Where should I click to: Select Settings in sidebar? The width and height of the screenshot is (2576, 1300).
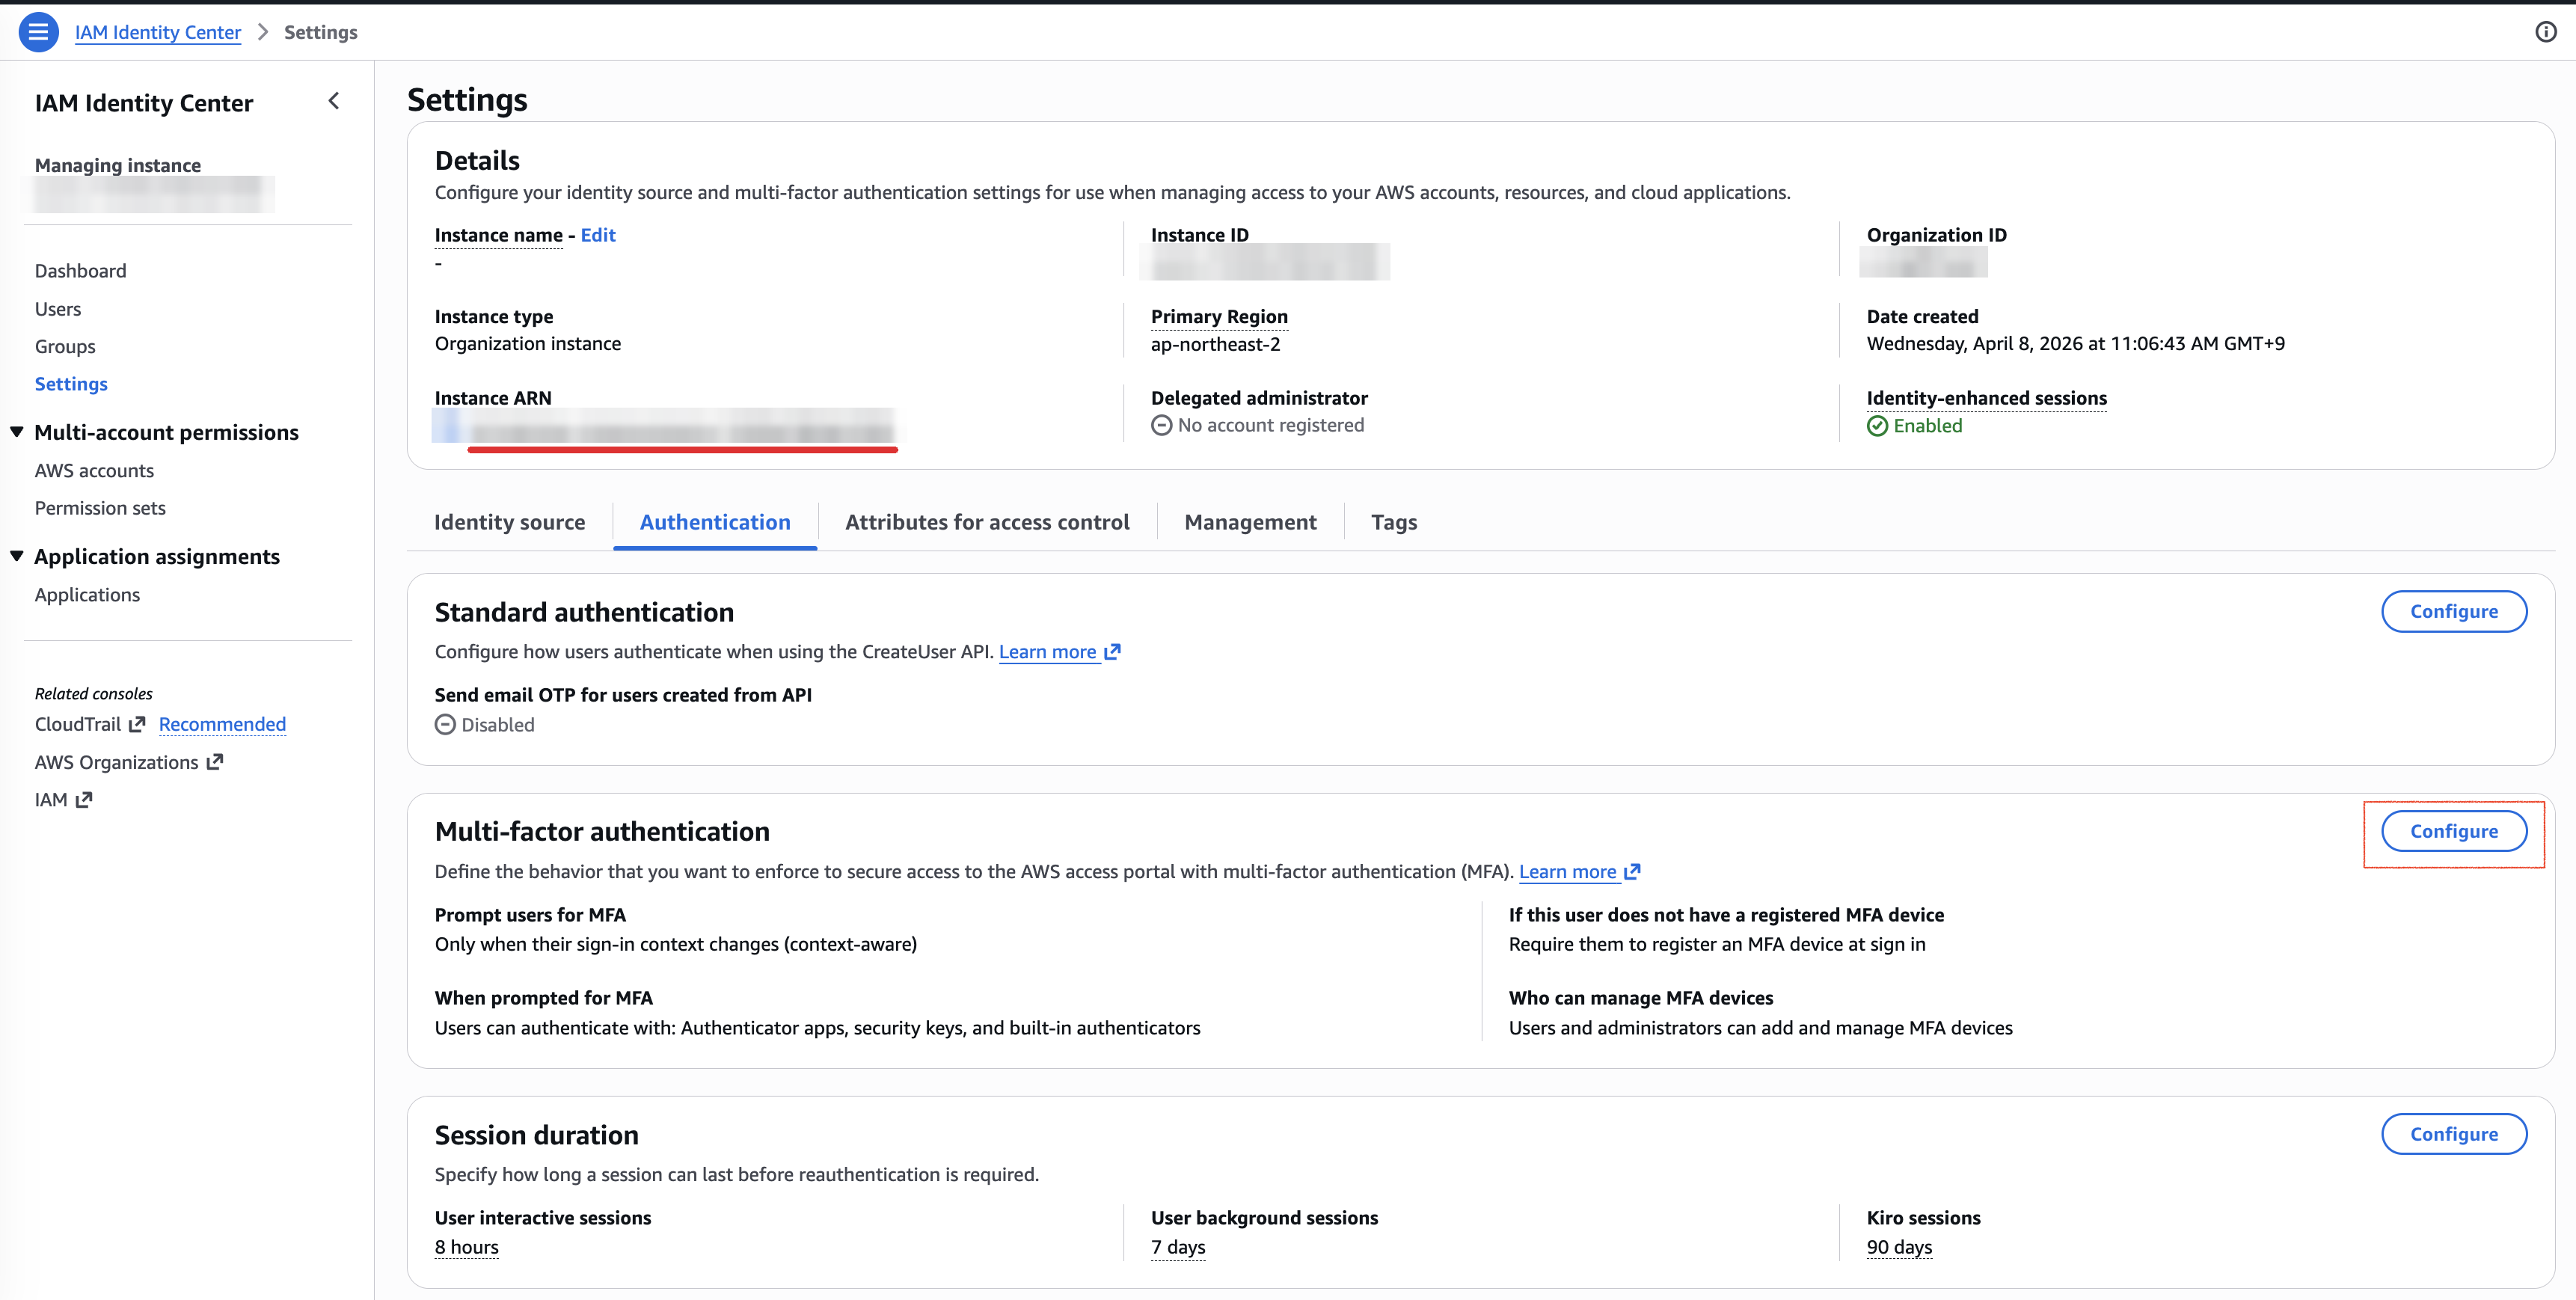pyautogui.click(x=71, y=384)
